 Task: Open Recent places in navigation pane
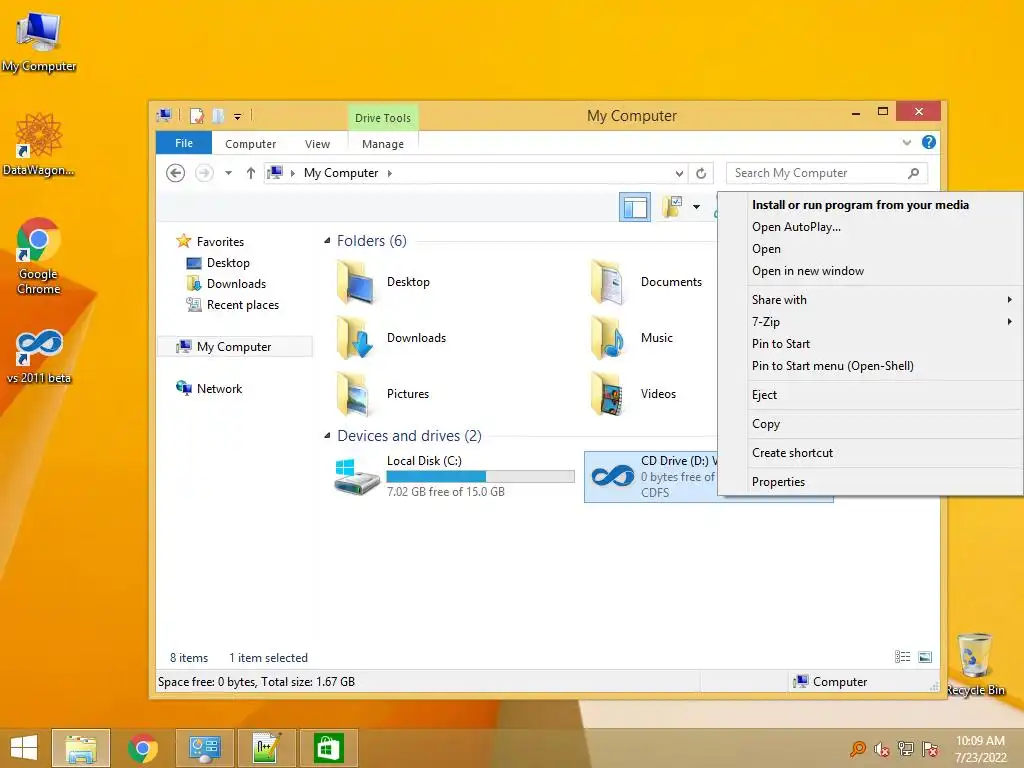[x=243, y=304]
